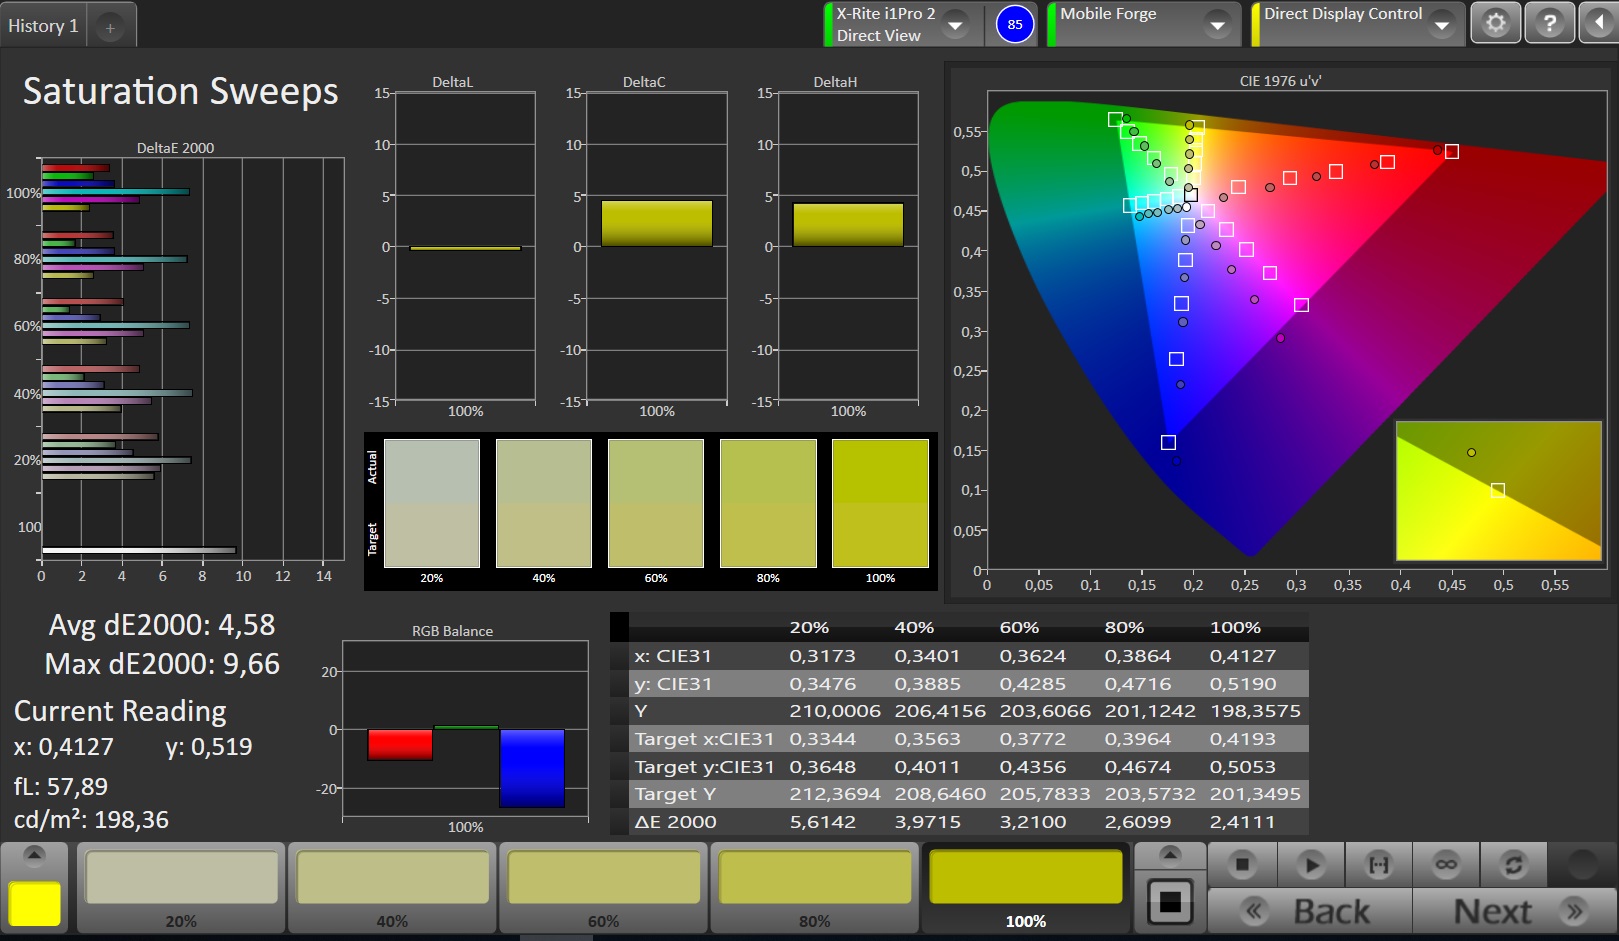This screenshot has width=1619, height=941.
Task: Click the left-arrow collapse panel icon
Action: [1599, 24]
